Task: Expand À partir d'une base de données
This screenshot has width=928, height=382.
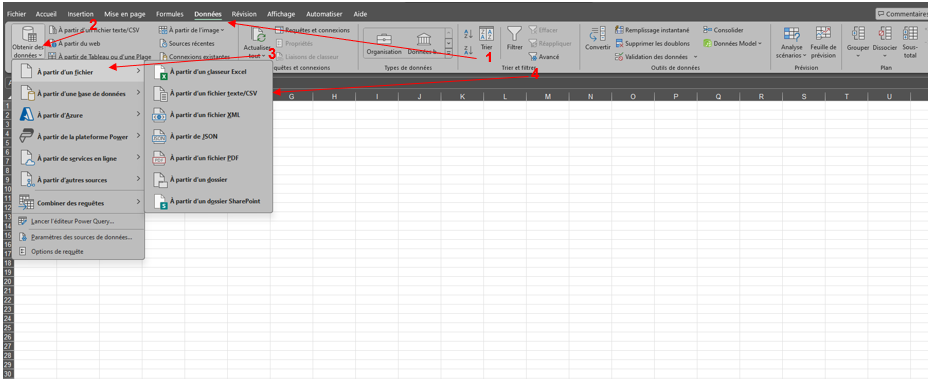Action: [x=78, y=93]
